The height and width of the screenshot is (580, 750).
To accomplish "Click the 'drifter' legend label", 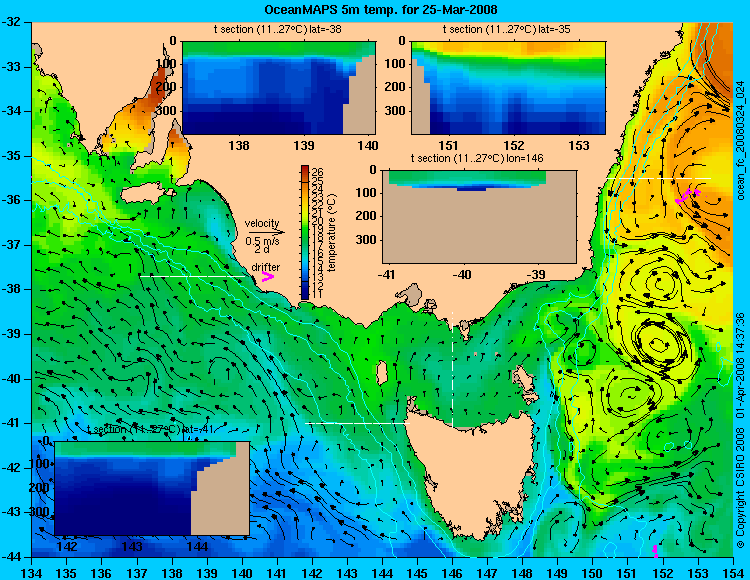I will point(265,267).
